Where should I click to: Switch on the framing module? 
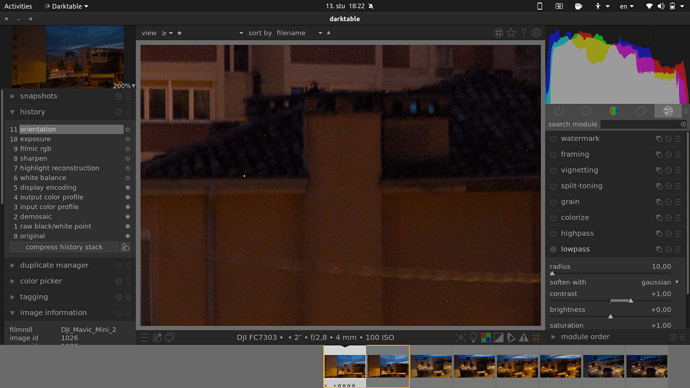click(x=553, y=154)
